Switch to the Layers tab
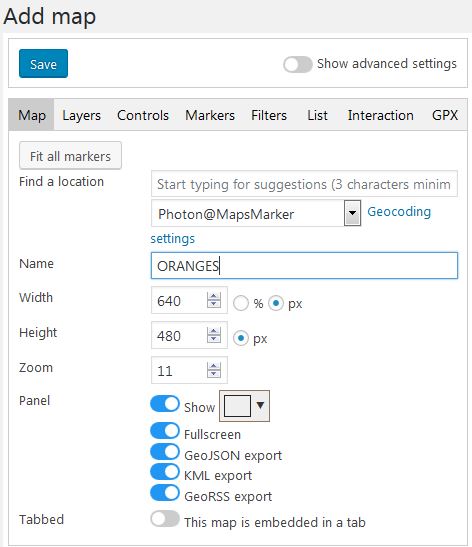The width and height of the screenshot is (472, 547). (81, 115)
